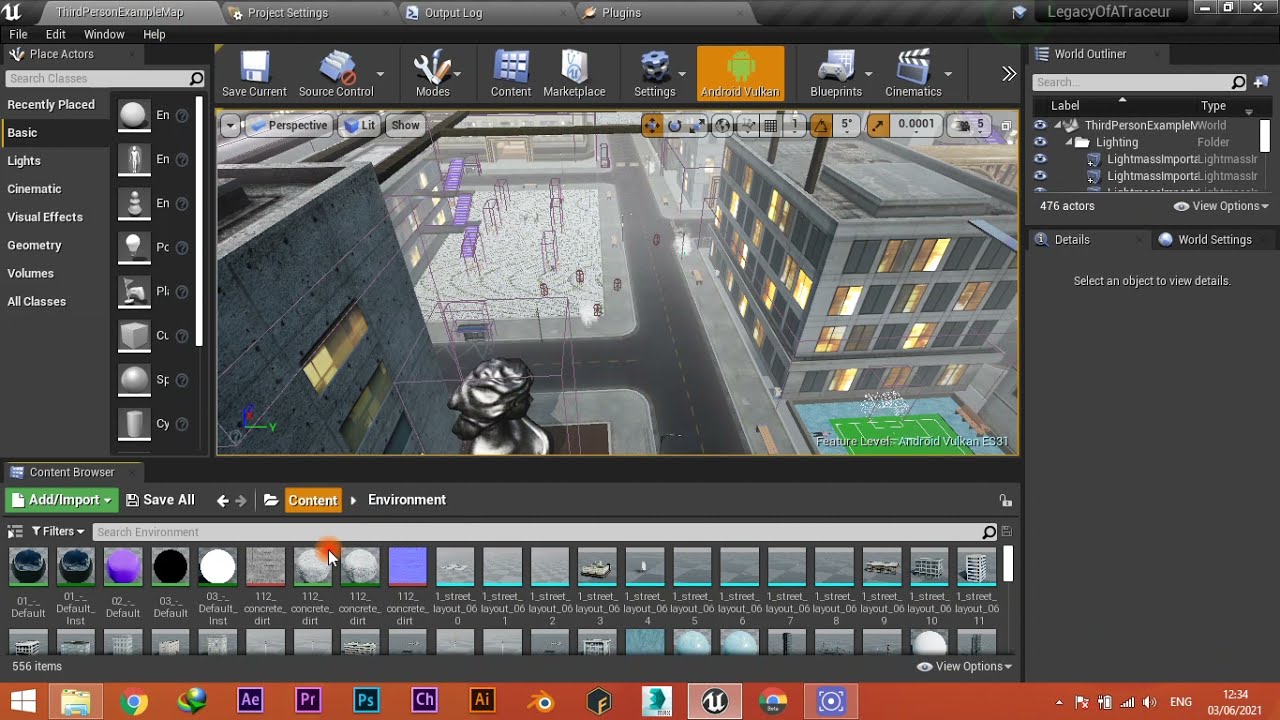Switch to the Output Log tab
This screenshot has height=720, width=1280.
click(x=453, y=13)
